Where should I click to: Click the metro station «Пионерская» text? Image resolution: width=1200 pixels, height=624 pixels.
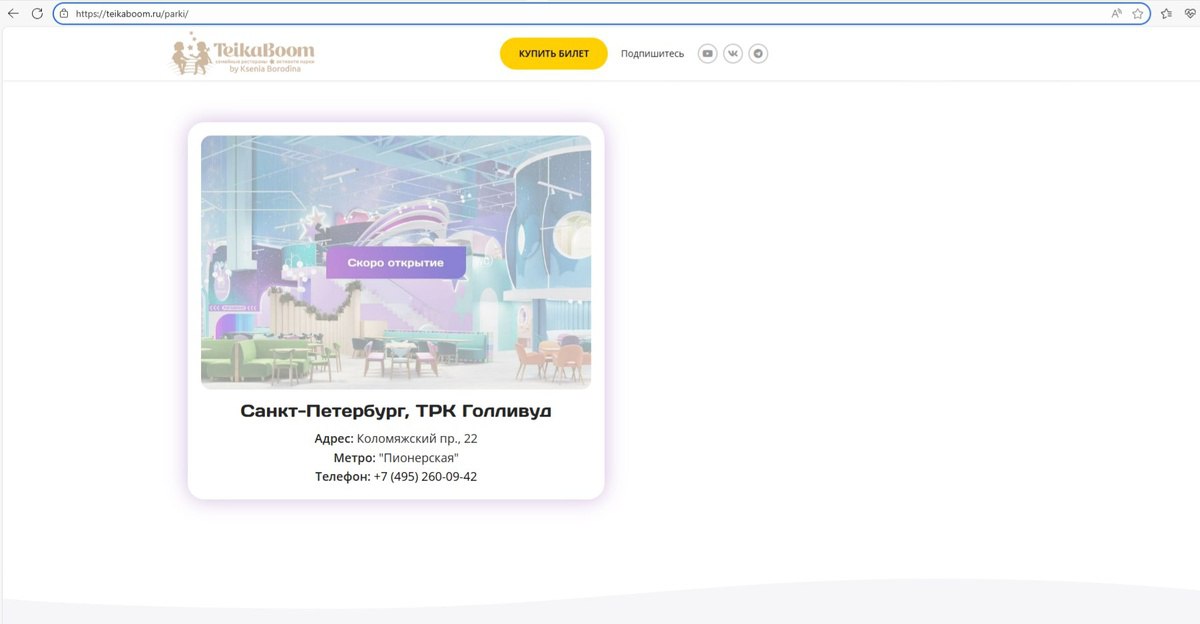click(x=418, y=458)
